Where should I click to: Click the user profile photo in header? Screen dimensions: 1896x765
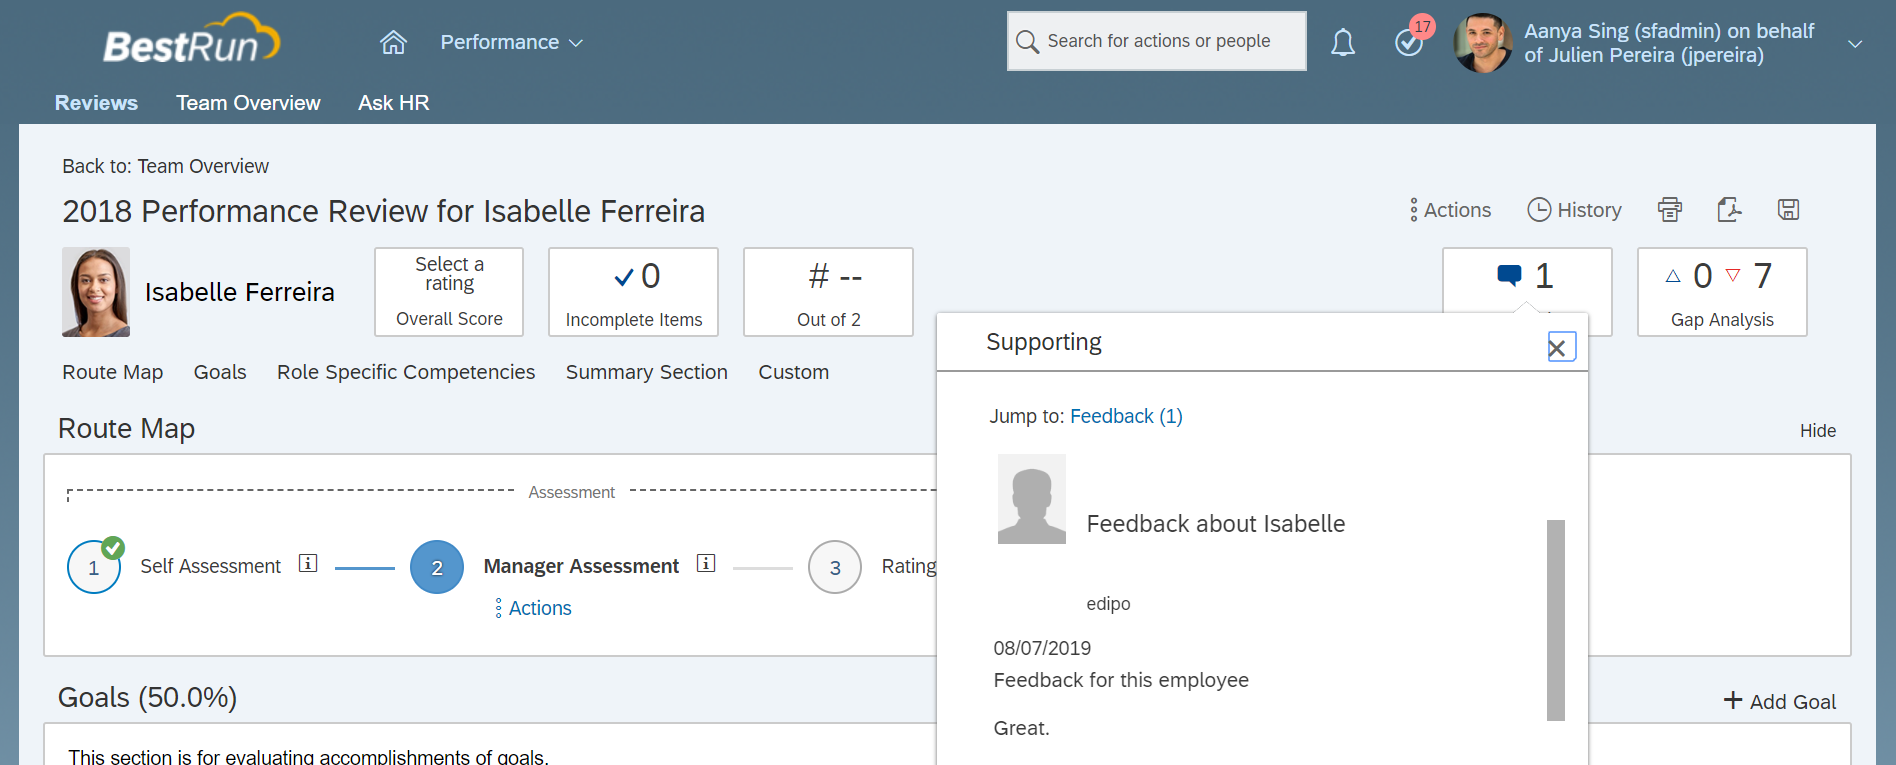click(x=1483, y=43)
